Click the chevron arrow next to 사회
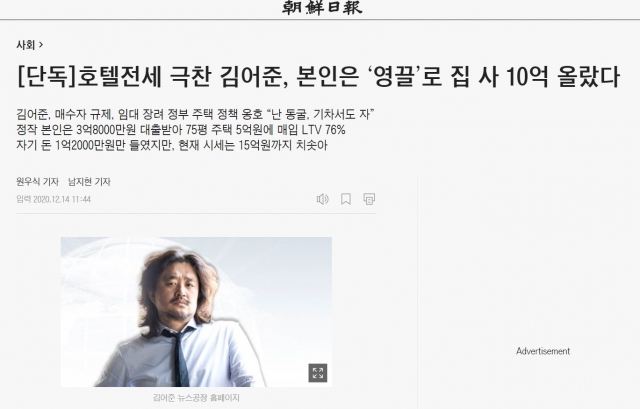Image resolution: width=640 pixels, height=409 pixels. (41, 45)
